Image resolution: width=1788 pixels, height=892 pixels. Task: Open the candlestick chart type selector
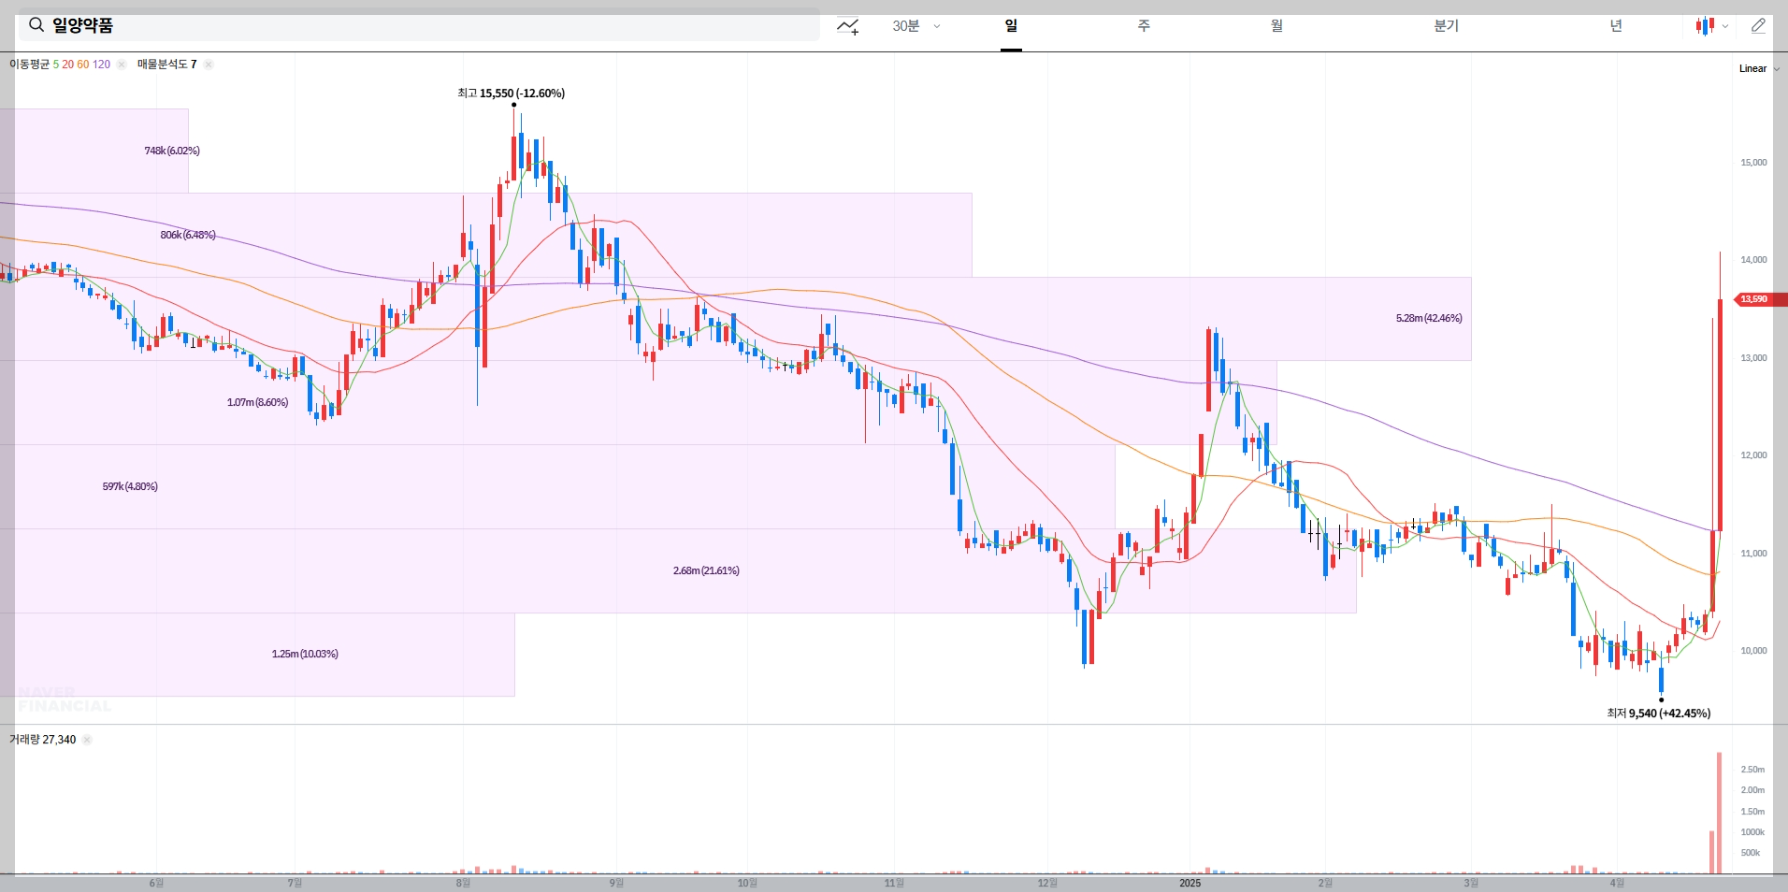[x=1711, y=26]
